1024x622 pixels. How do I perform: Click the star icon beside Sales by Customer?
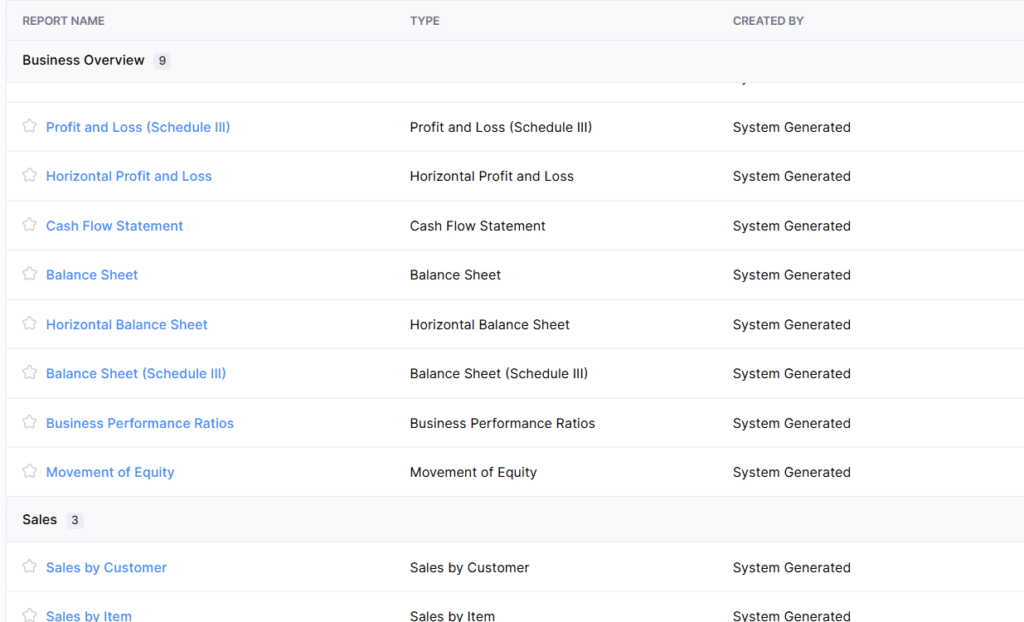pos(29,567)
